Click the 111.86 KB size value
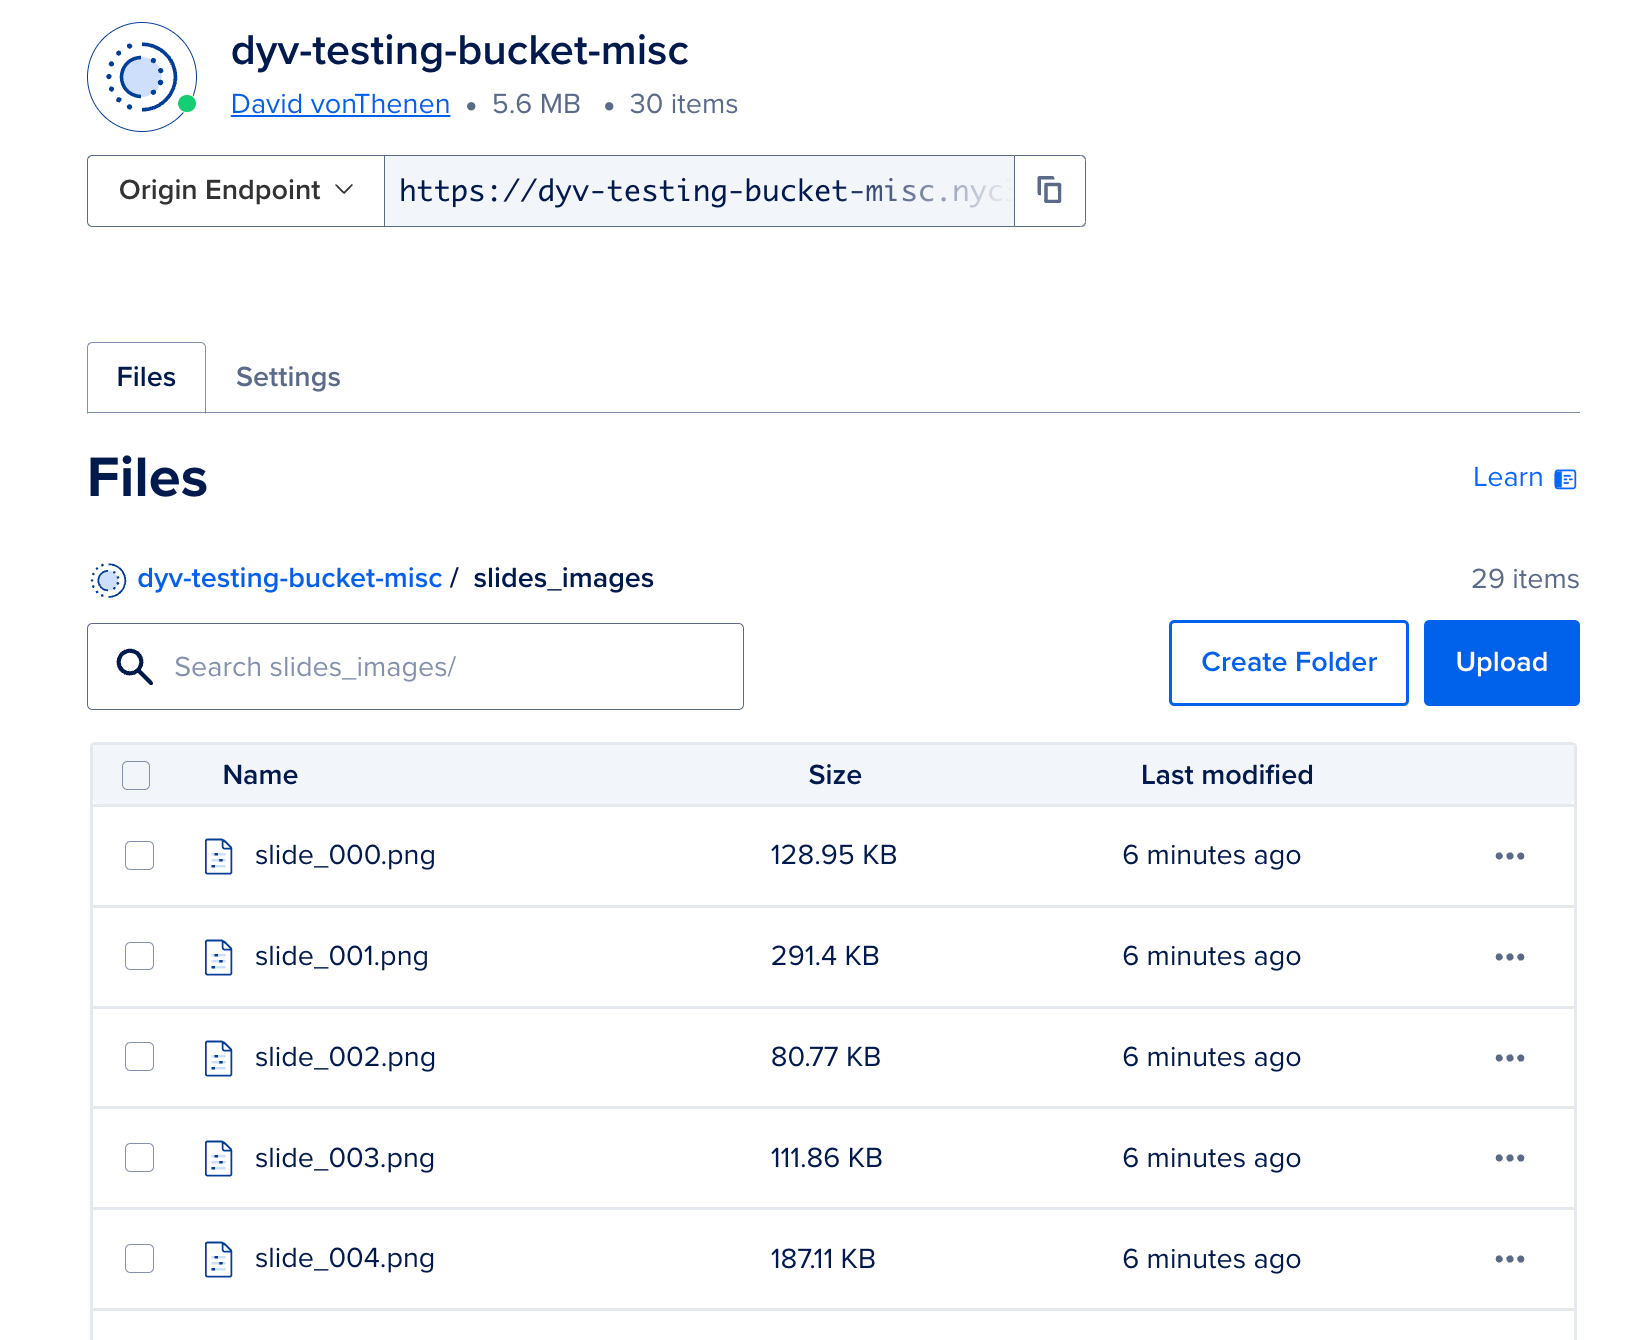The width and height of the screenshot is (1644, 1340). pos(826,1158)
